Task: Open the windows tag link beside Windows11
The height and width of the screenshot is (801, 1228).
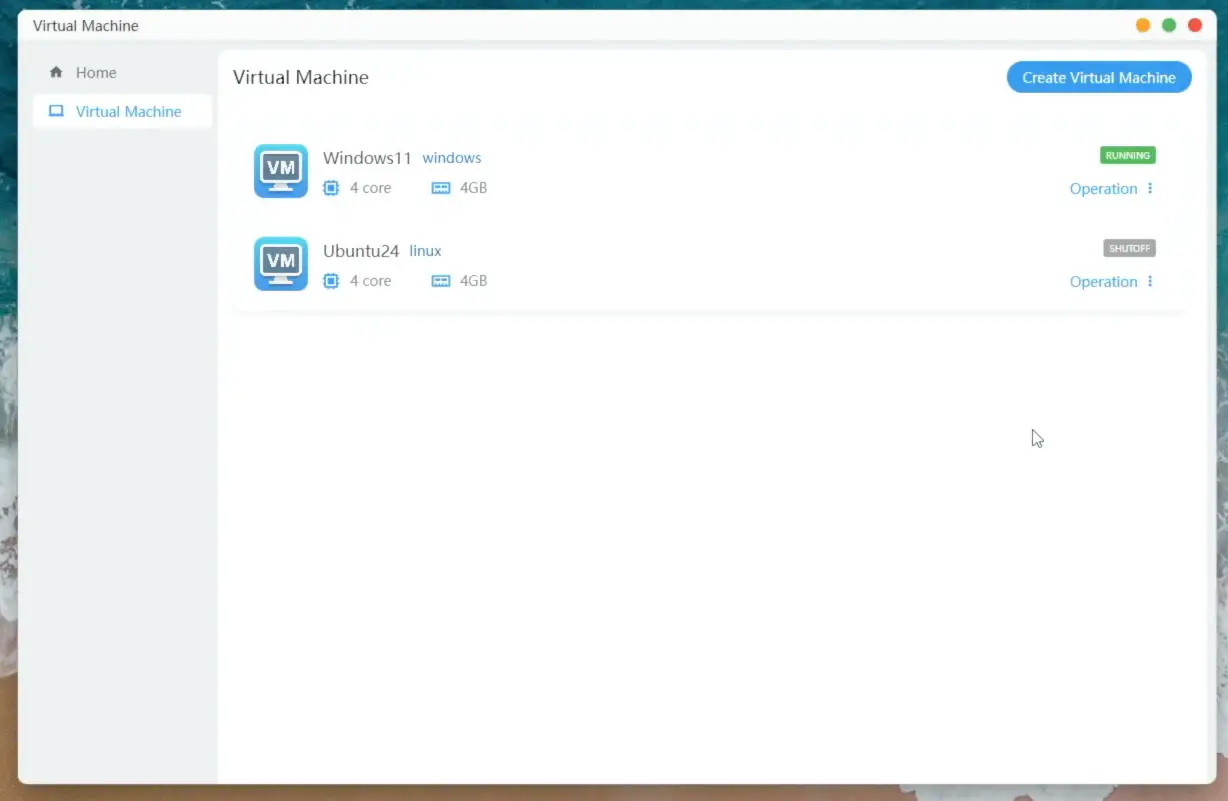Action: [x=452, y=157]
